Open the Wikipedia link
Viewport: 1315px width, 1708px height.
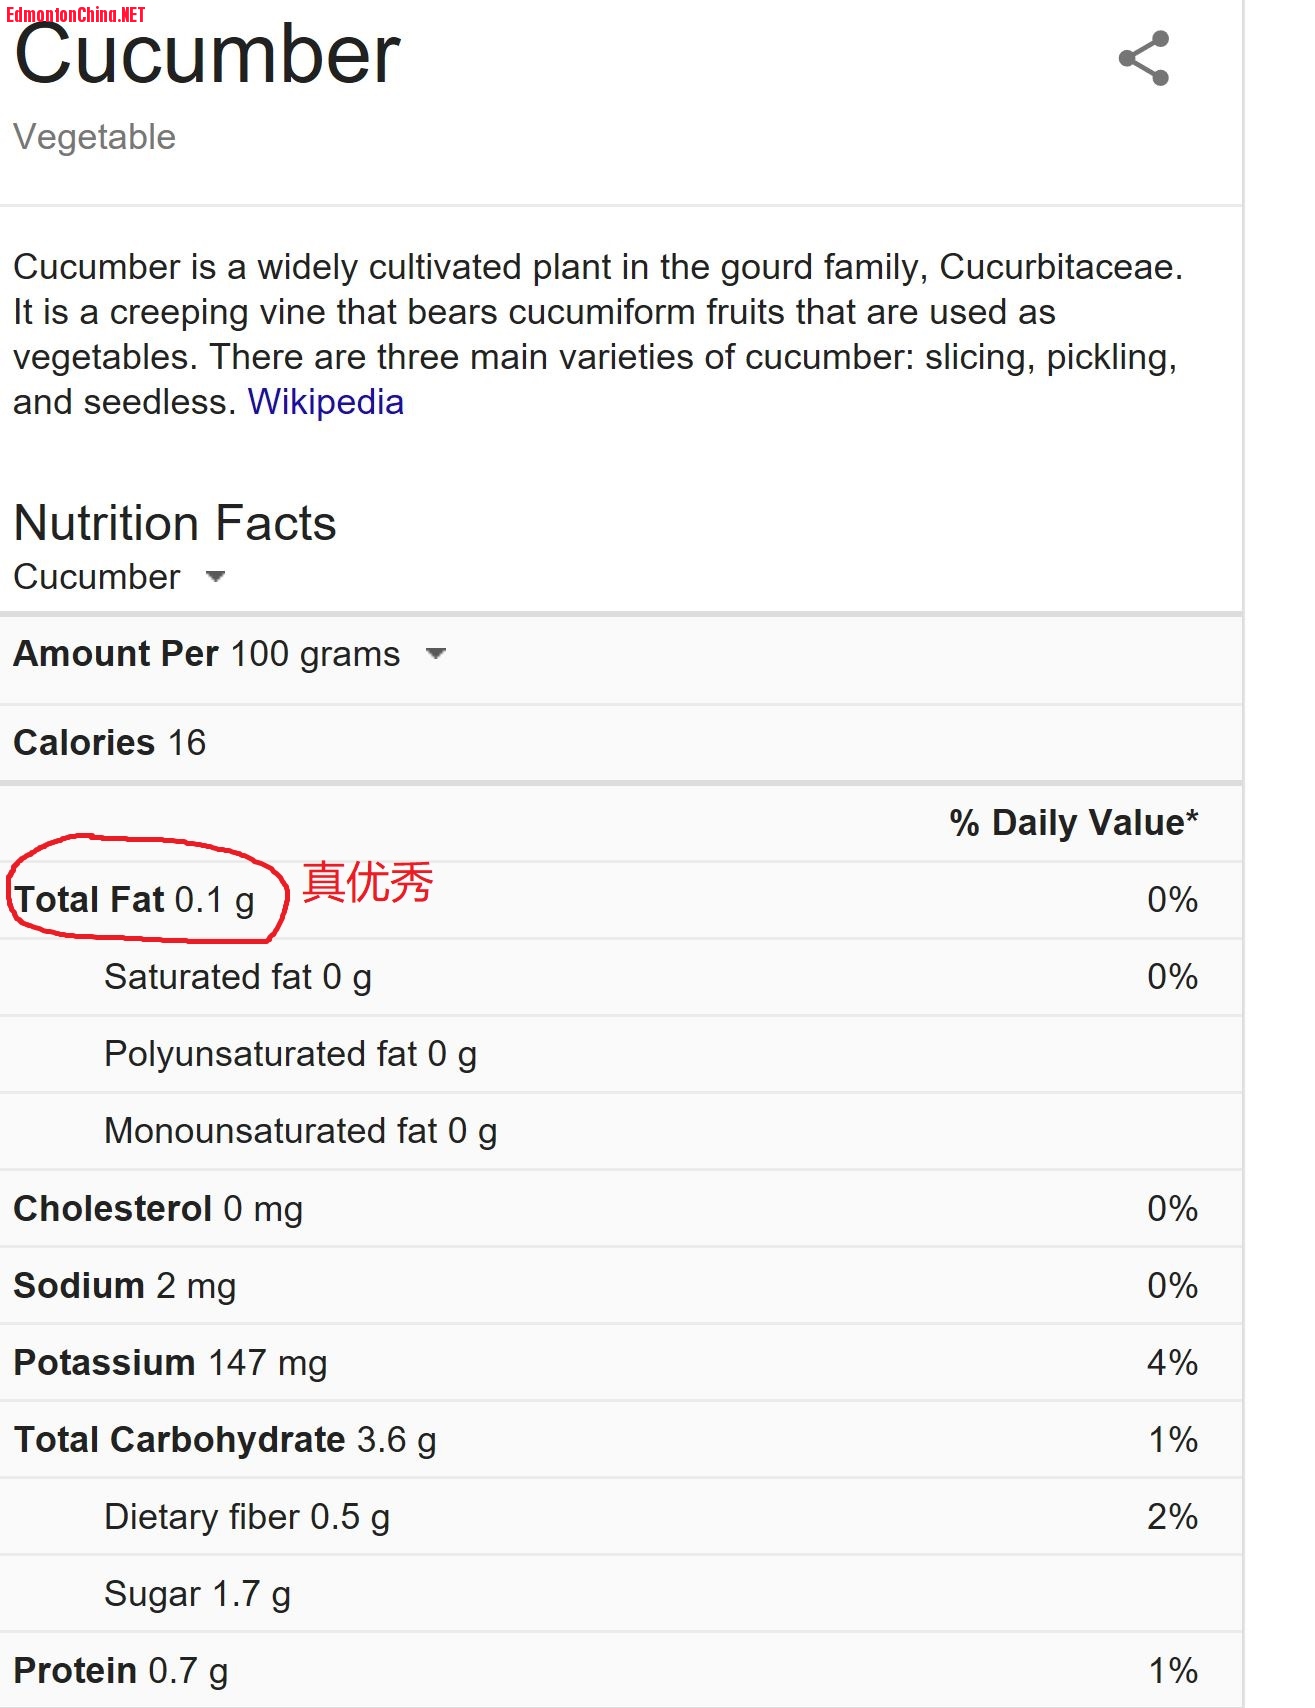pos(326,402)
